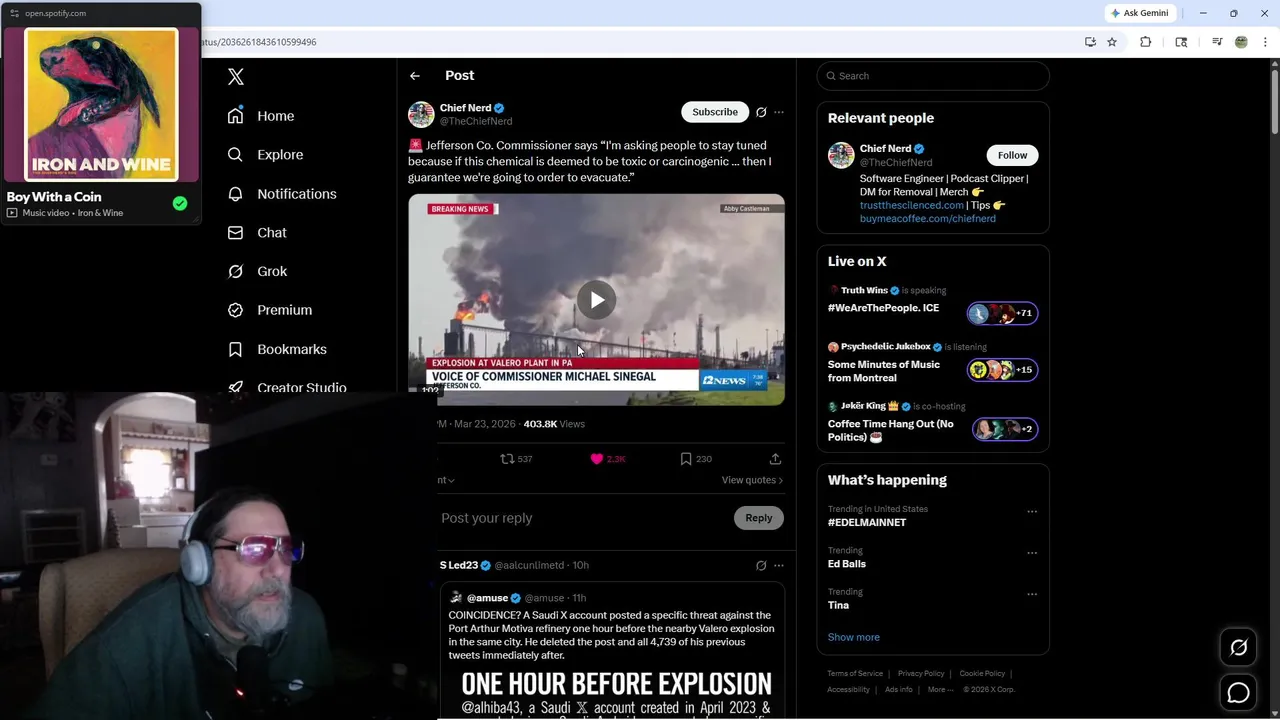The height and width of the screenshot is (720, 1280).
Task: Open the X logo home icon
Action: 236,77
